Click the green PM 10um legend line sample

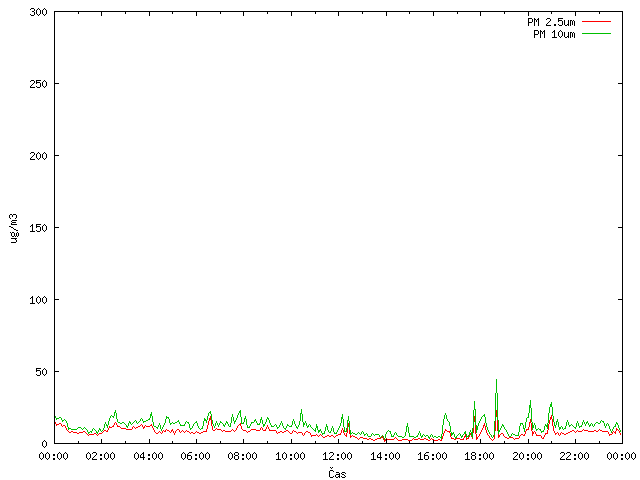click(x=596, y=34)
